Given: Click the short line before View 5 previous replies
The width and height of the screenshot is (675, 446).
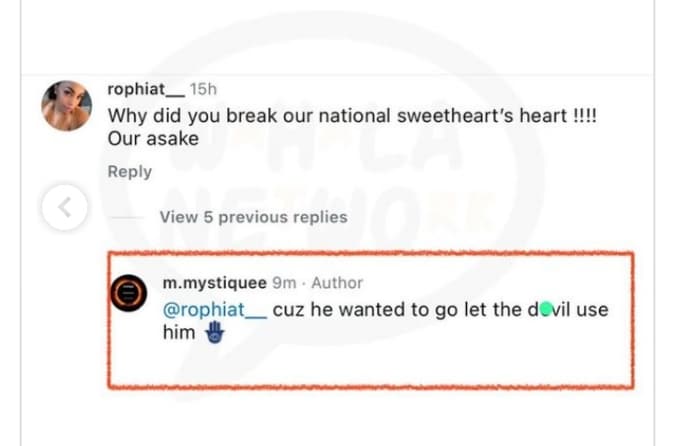Looking at the screenshot, I should click(127, 217).
